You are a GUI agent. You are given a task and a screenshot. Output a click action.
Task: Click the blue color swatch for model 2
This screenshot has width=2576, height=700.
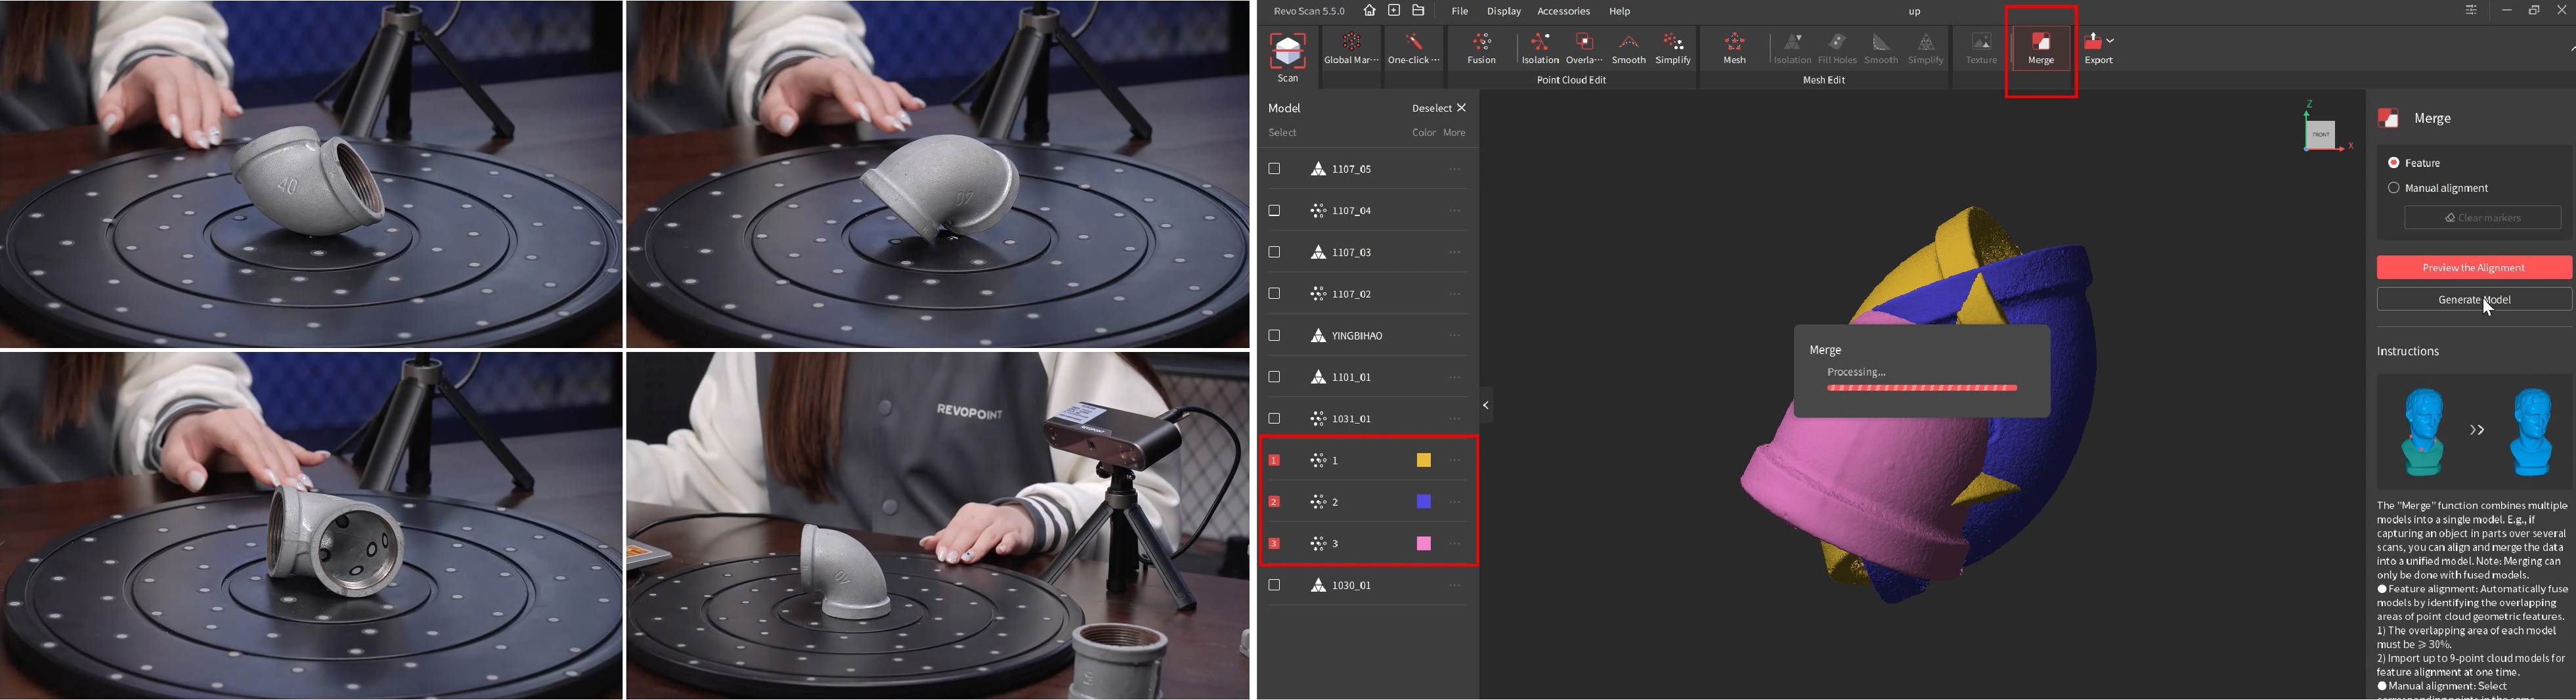click(x=1423, y=502)
